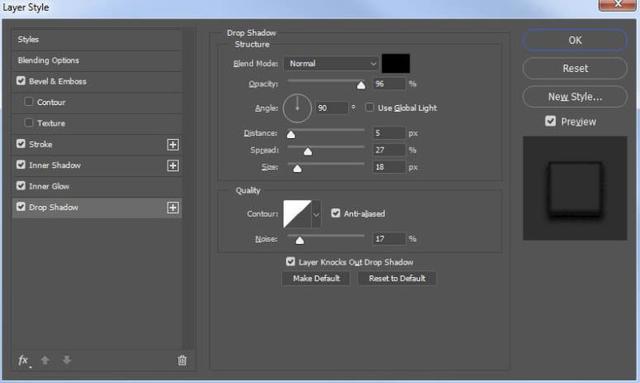The width and height of the screenshot is (640, 383).
Task: Toggle the Stroke effect checkbox
Action: click(x=21, y=143)
